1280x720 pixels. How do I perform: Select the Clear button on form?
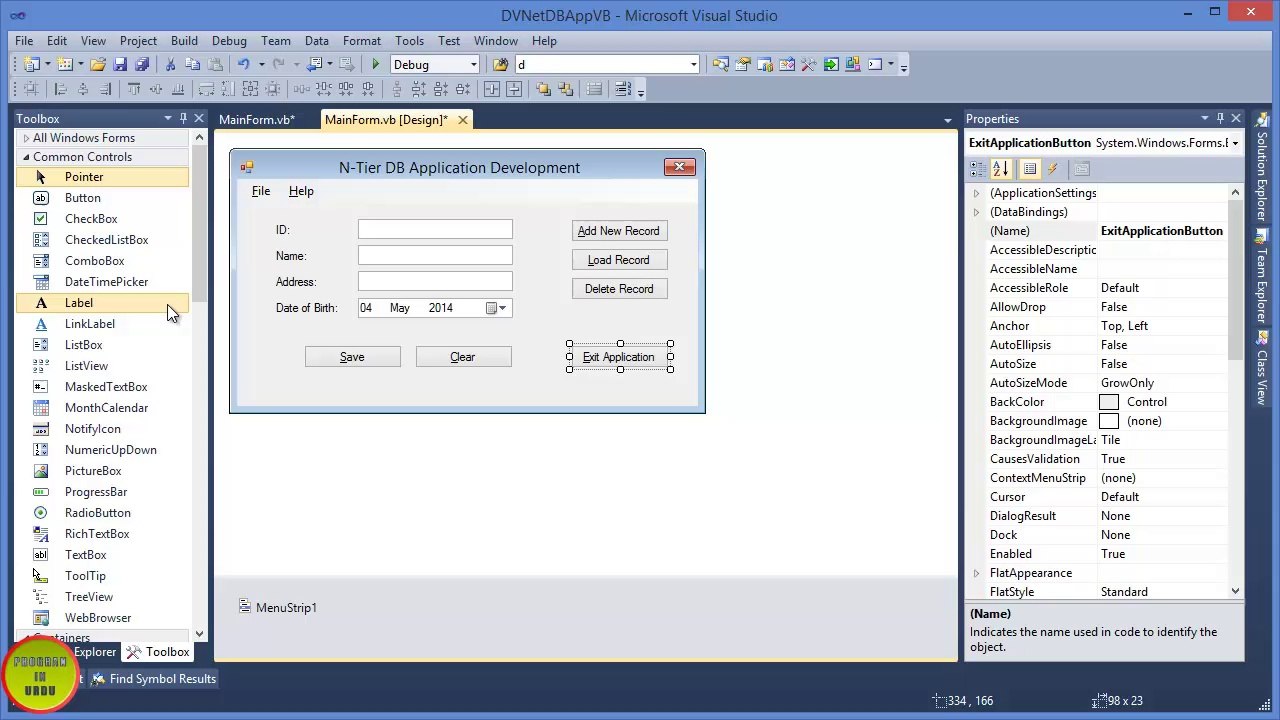pos(463,357)
